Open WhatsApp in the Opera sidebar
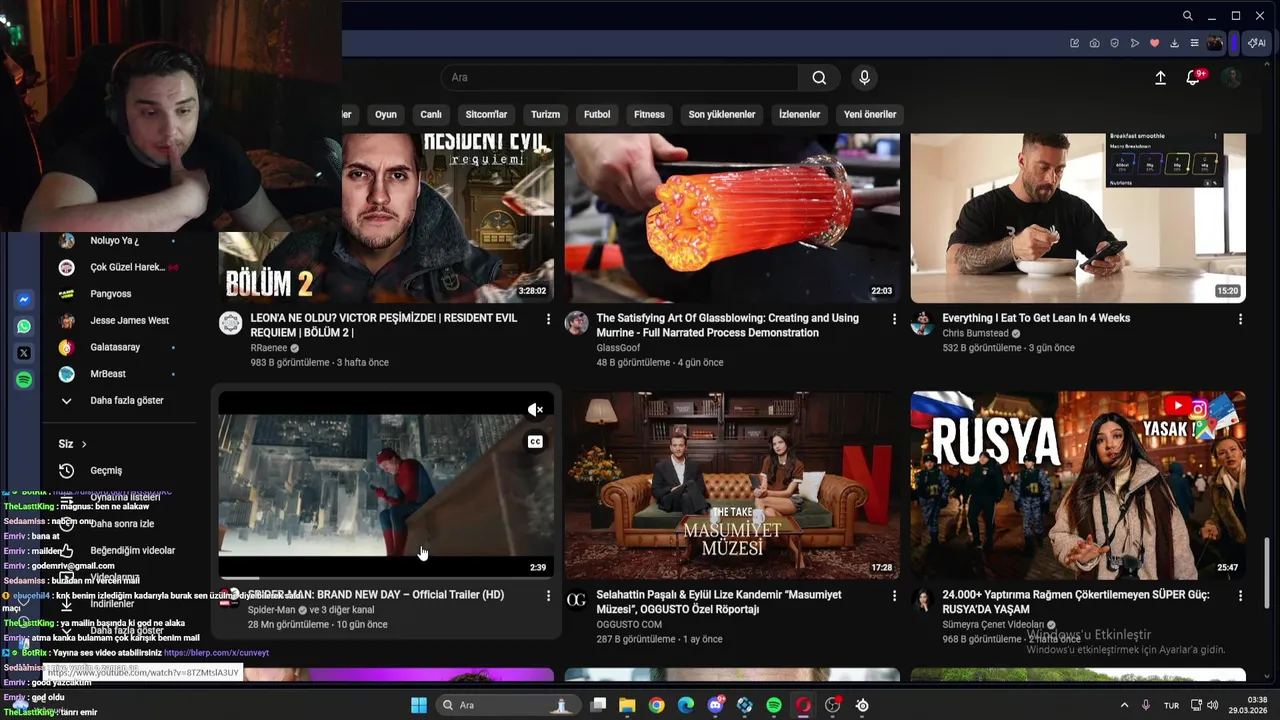Image resolution: width=1280 pixels, height=720 pixels. point(24,326)
